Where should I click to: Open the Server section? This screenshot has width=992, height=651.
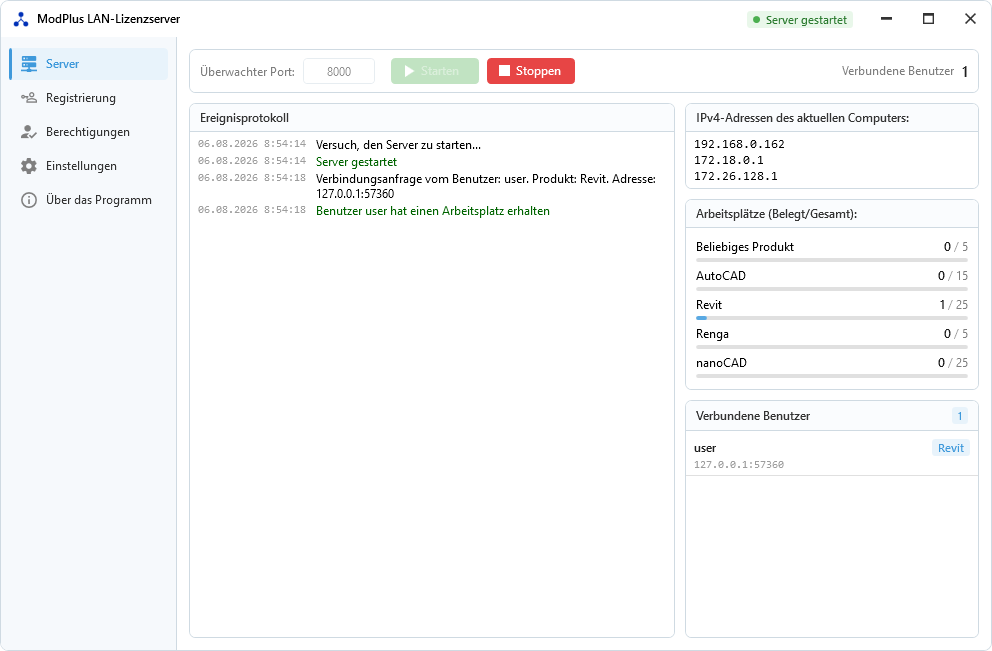[x=89, y=64]
